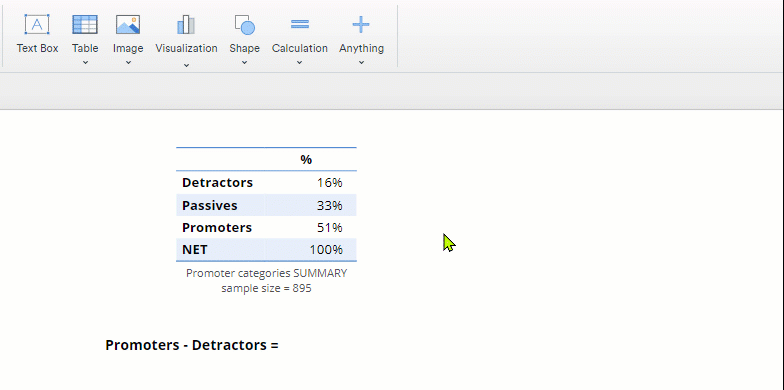
Task: Select the % column header
Action: pyautogui.click(x=306, y=160)
